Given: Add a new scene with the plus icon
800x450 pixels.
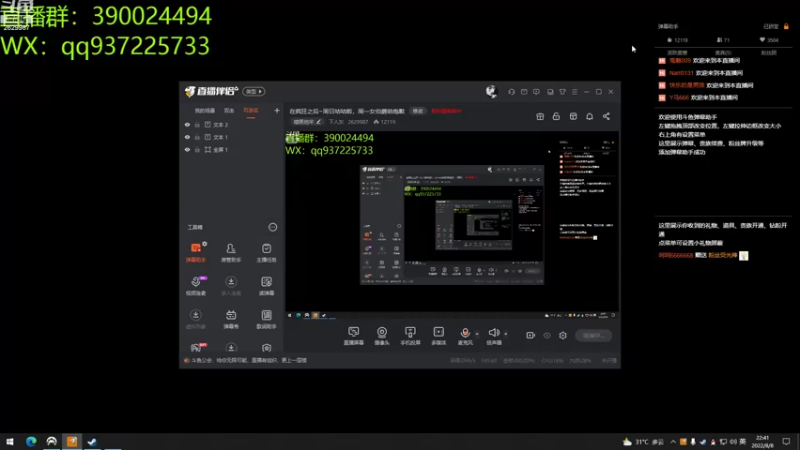Looking at the screenshot, I should point(277,110).
